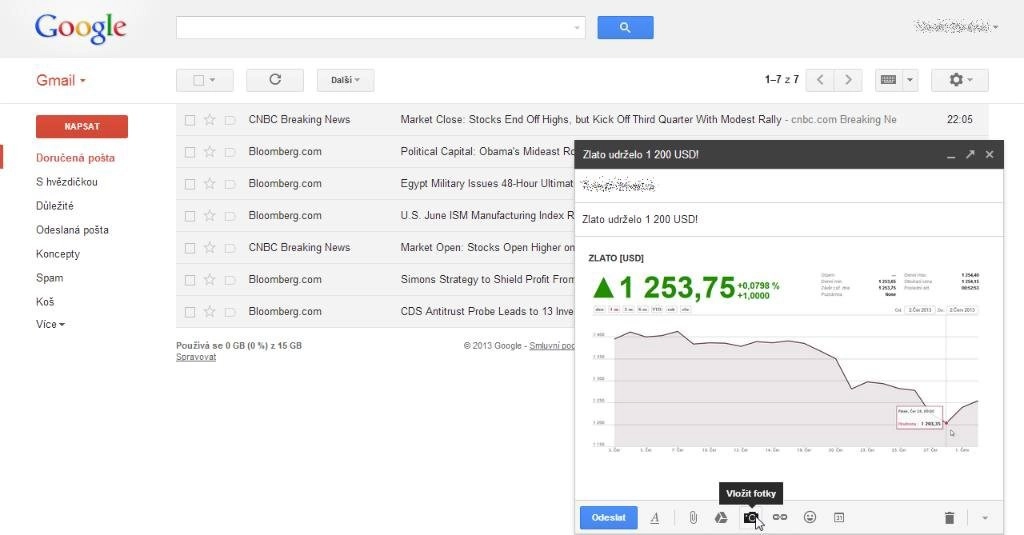
Task: Open the Doručená pošta inbox folder
Action: (75, 157)
